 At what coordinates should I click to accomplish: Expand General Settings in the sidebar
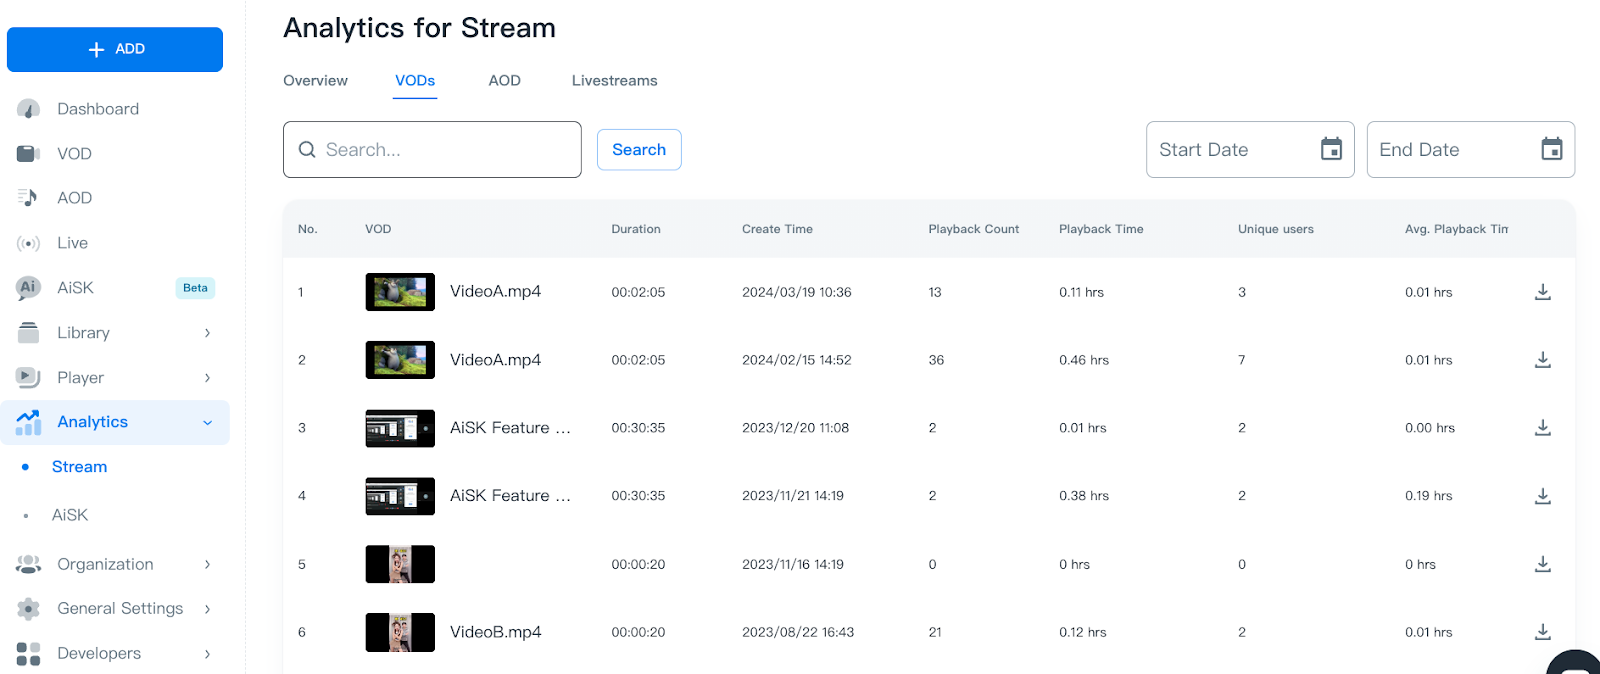(207, 609)
